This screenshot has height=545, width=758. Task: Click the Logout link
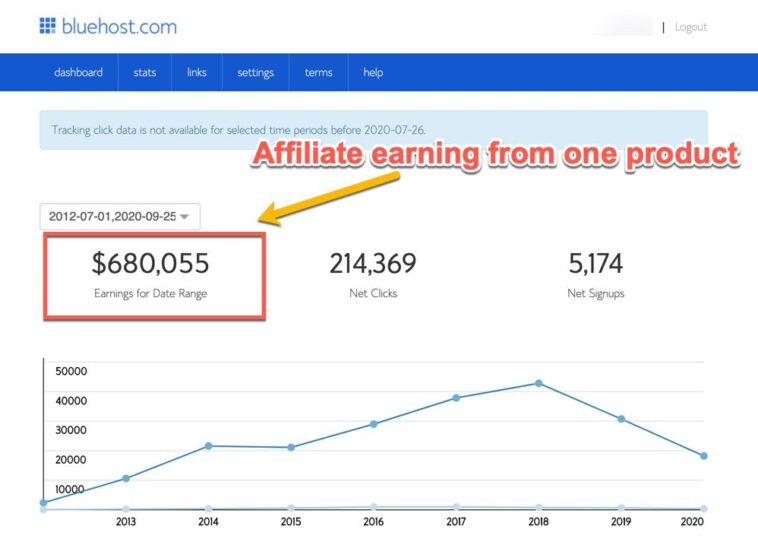pos(690,27)
